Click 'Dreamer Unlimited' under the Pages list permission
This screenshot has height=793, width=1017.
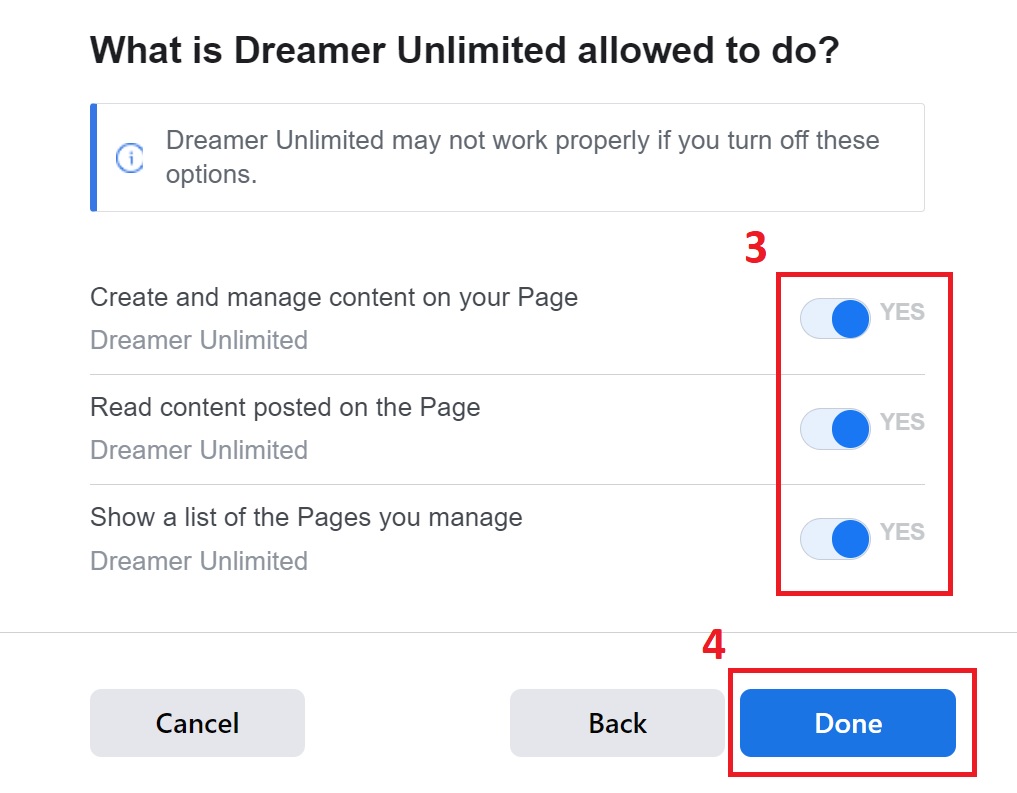[x=199, y=562]
